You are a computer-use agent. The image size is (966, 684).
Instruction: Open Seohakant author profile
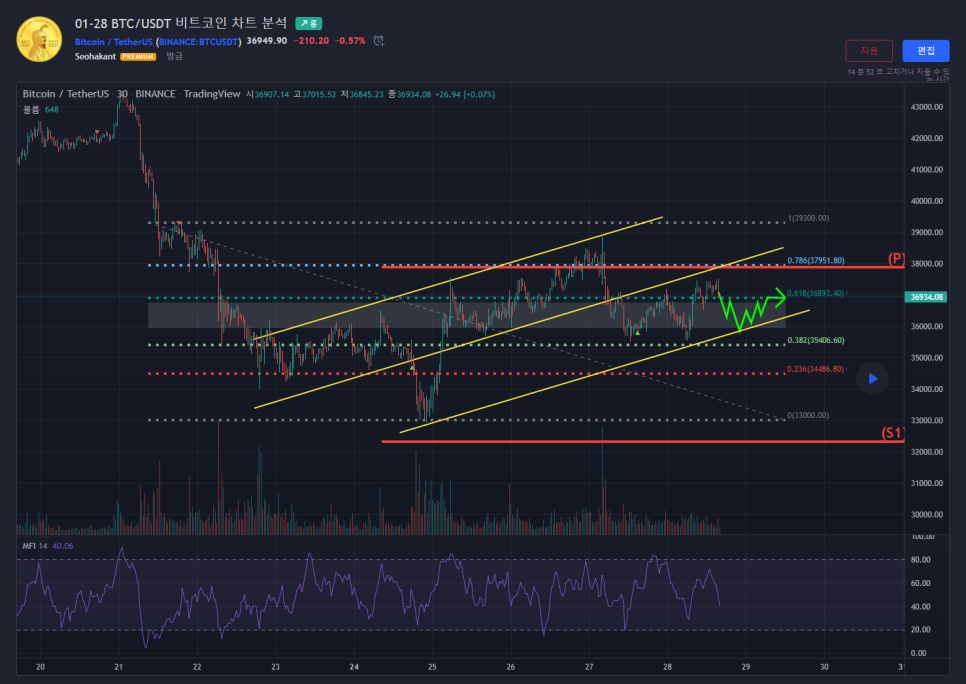pos(96,57)
